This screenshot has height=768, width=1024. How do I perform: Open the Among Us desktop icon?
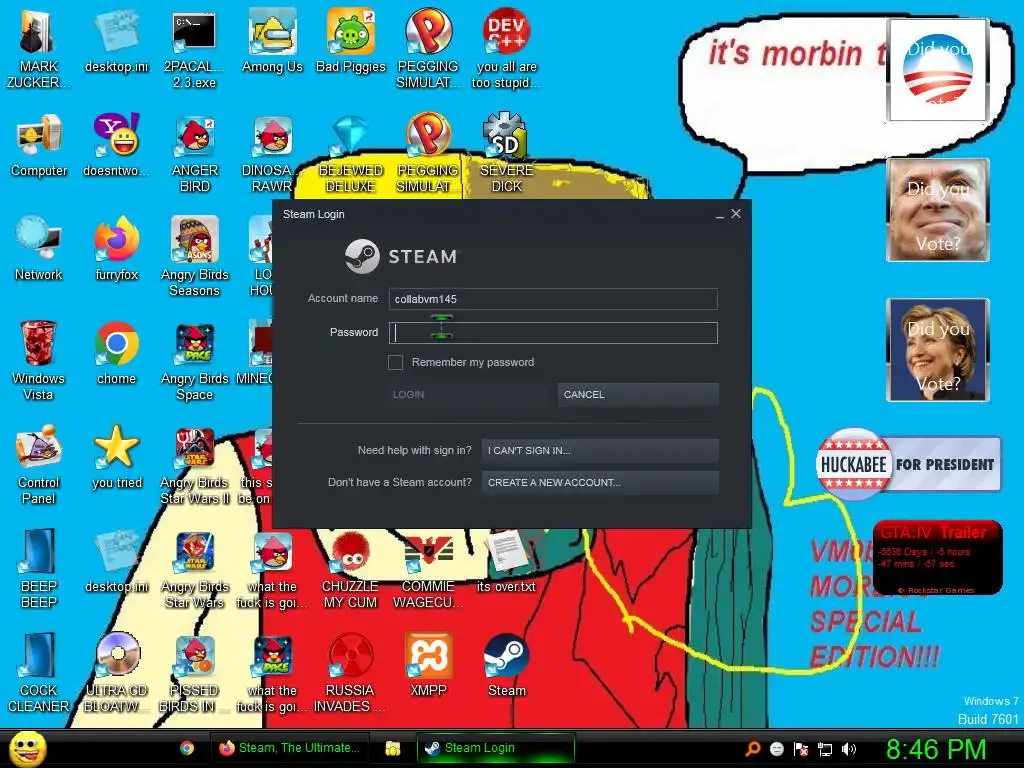[272, 40]
